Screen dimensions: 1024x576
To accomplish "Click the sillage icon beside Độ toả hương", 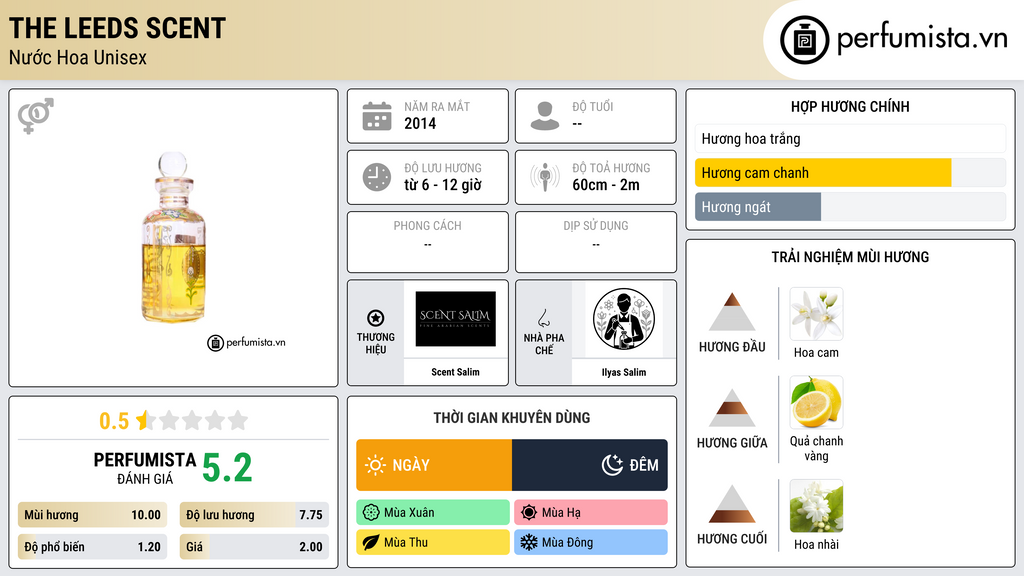I will [545, 177].
